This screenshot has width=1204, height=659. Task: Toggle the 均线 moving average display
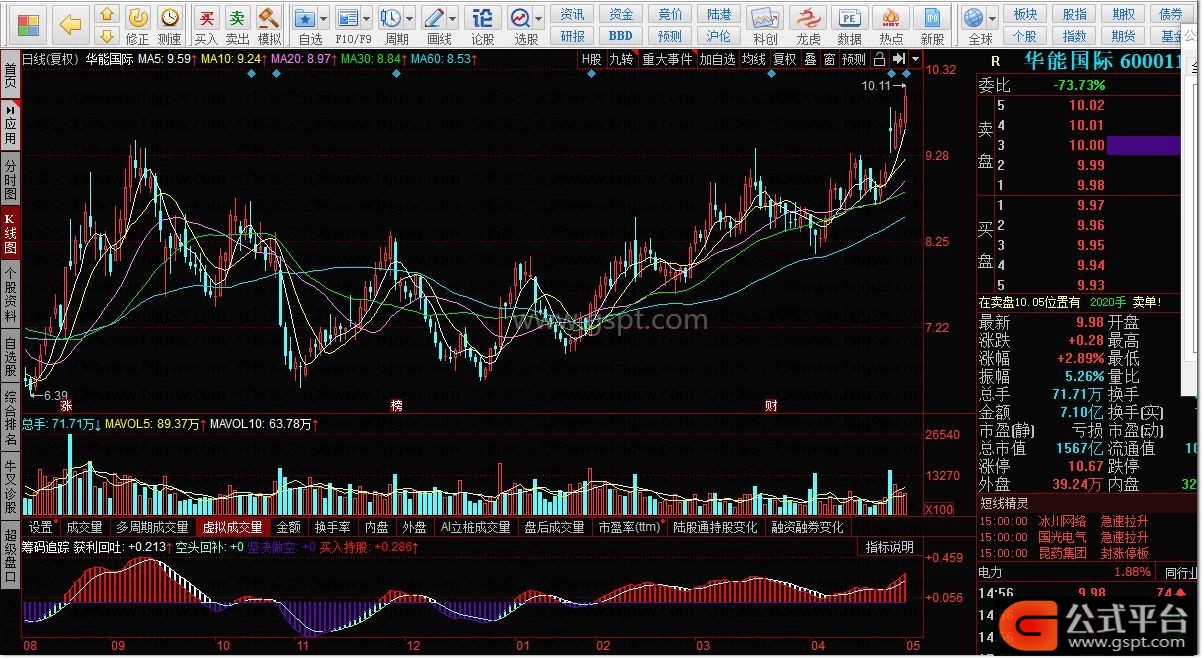[754, 59]
